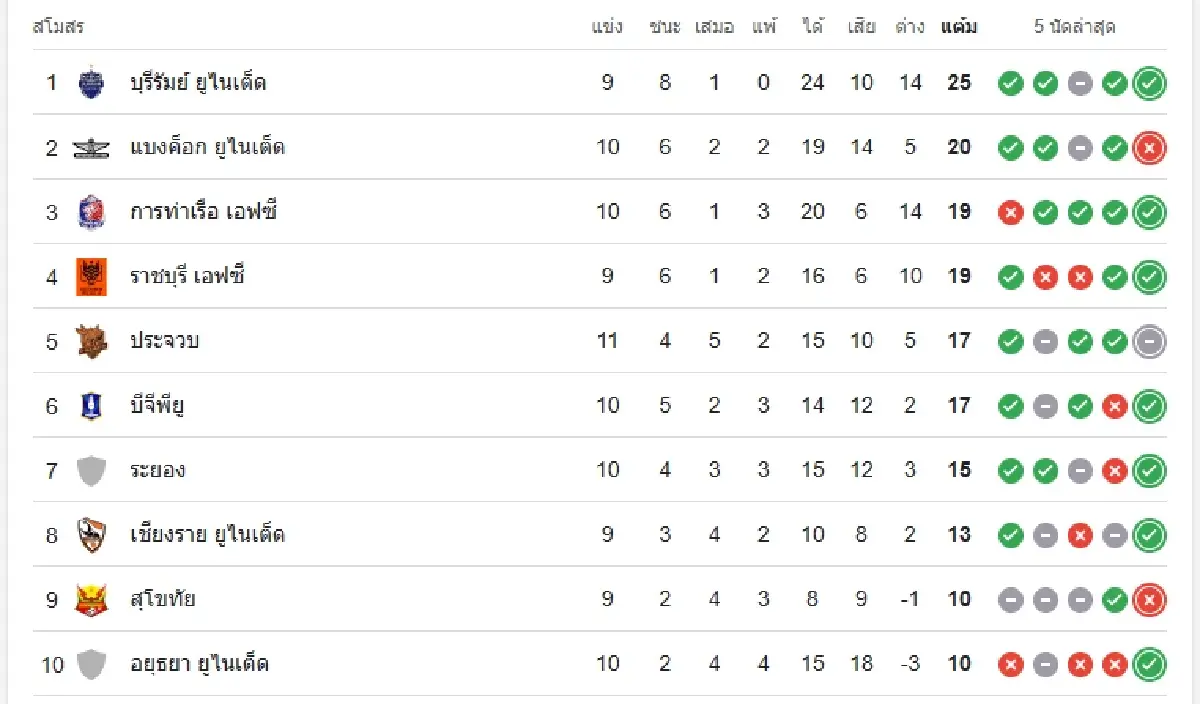
Task: Open the อยุธยา ยูไนเต็ด team link
Action: click(199, 664)
